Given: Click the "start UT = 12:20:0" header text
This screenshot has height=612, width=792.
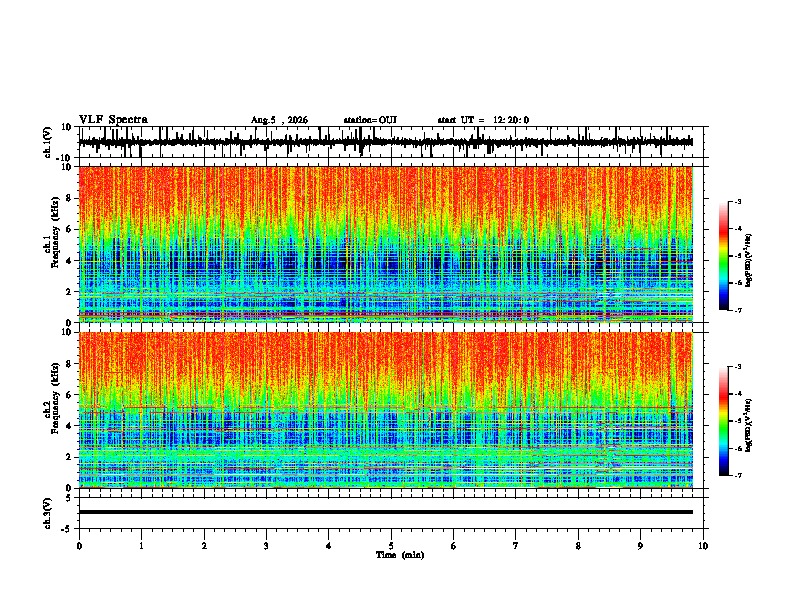Looking at the screenshot, I should tap(483, 120).
